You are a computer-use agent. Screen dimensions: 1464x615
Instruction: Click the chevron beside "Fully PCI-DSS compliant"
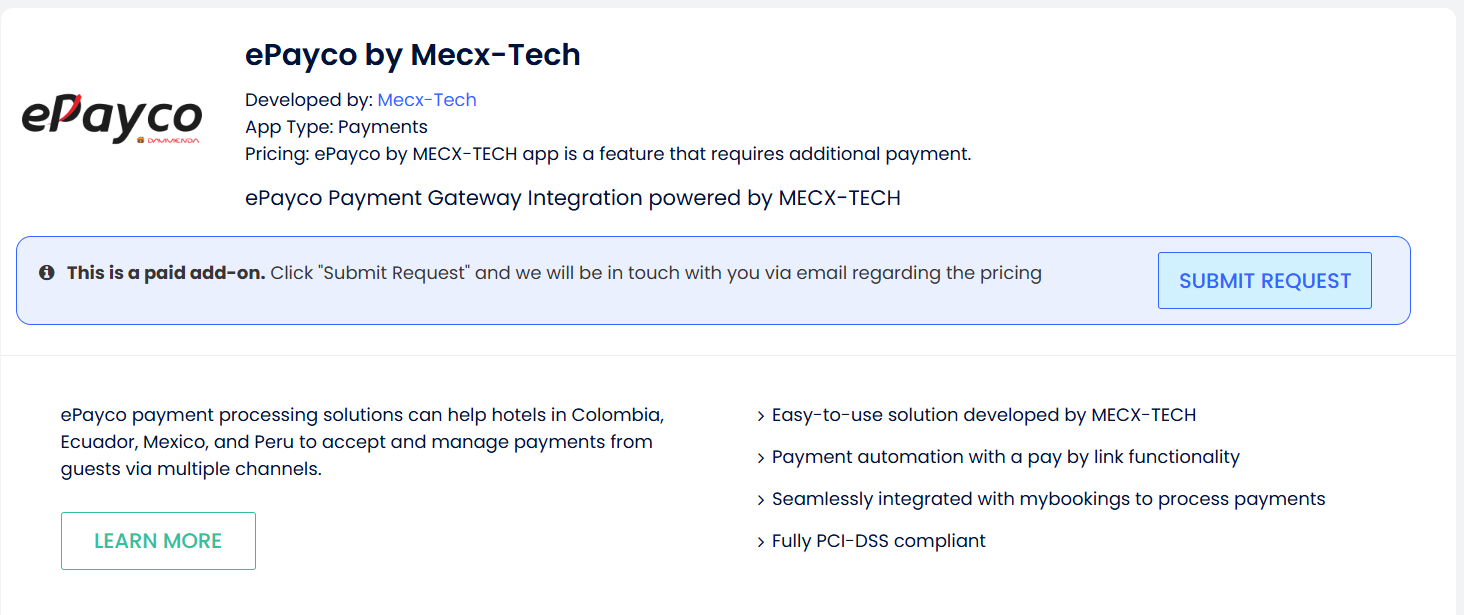tap(761, 542)
